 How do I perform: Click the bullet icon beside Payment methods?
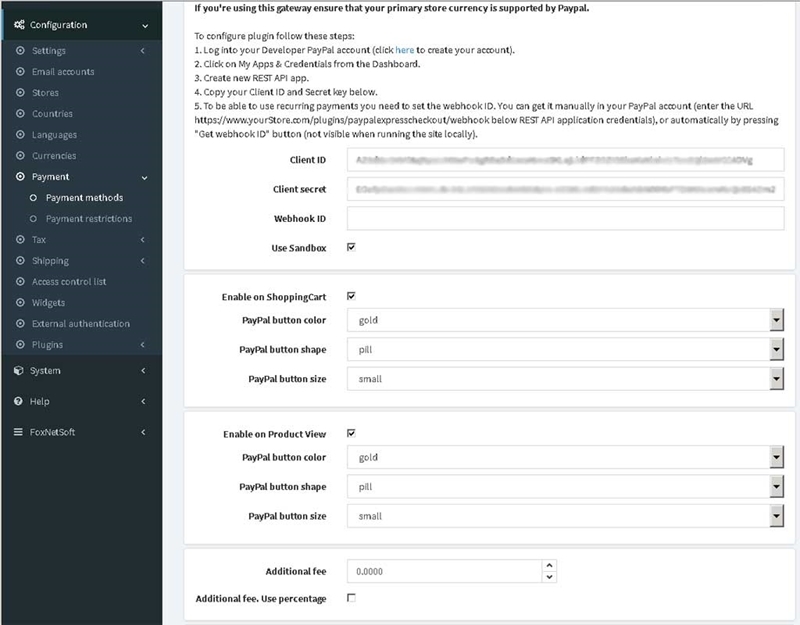point(33,197)
